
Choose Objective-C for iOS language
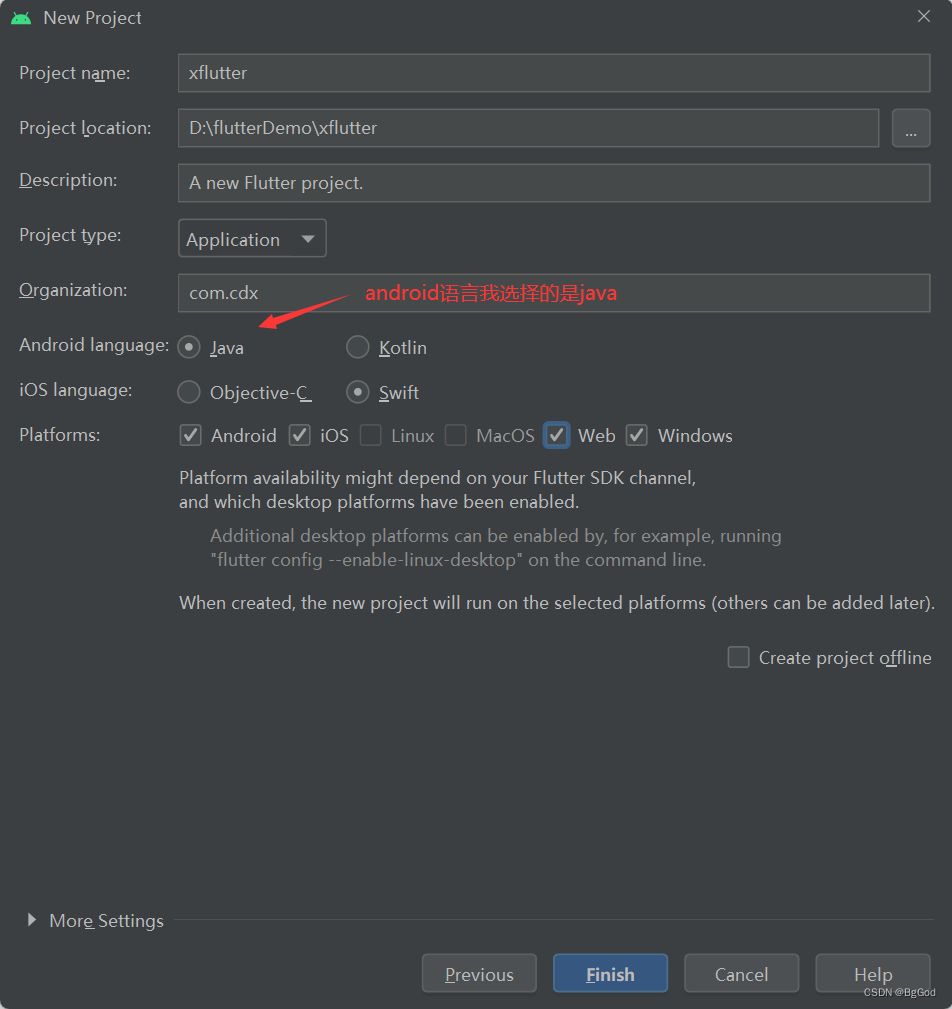[189, 393]
